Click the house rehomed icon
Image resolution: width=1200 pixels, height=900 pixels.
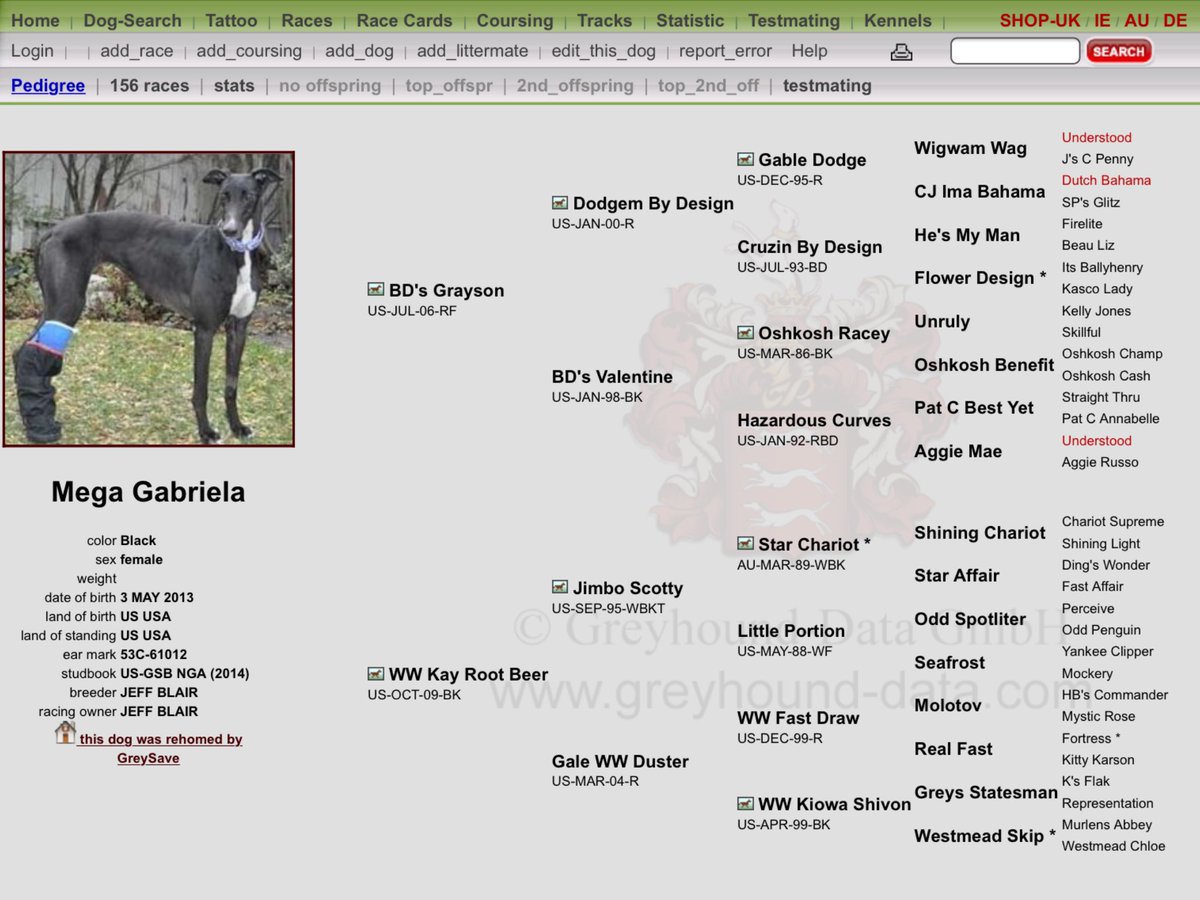click(x=65, y=733)
